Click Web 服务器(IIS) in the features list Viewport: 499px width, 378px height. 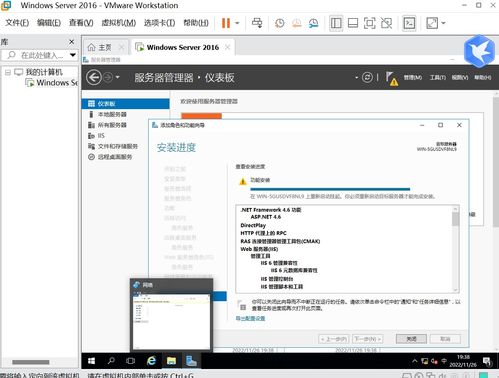coord(259,249)
